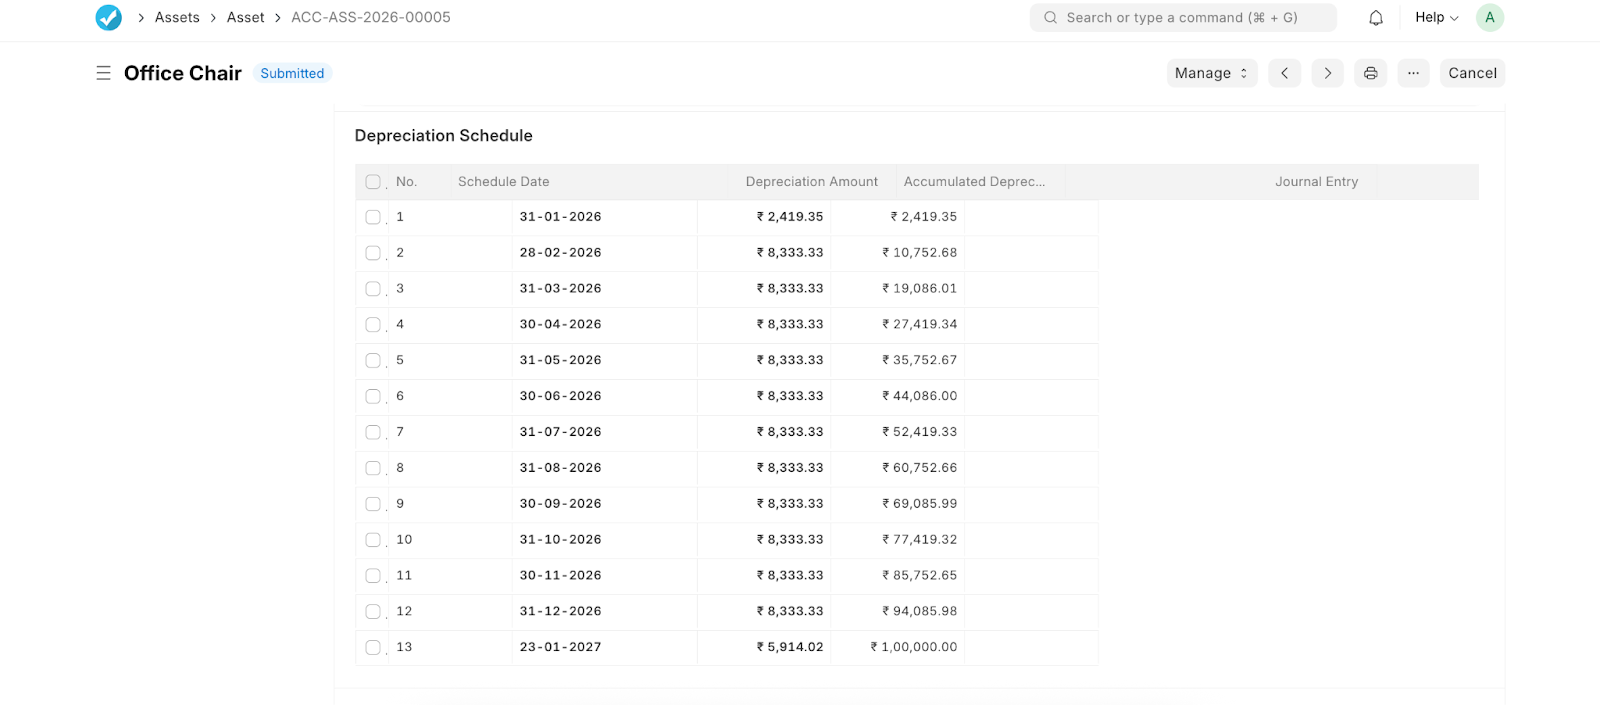Image resolution: width=1600 pixels, height=705 pixels.
Task: Go to next asset record arrow
Action: pos(1327,73)
